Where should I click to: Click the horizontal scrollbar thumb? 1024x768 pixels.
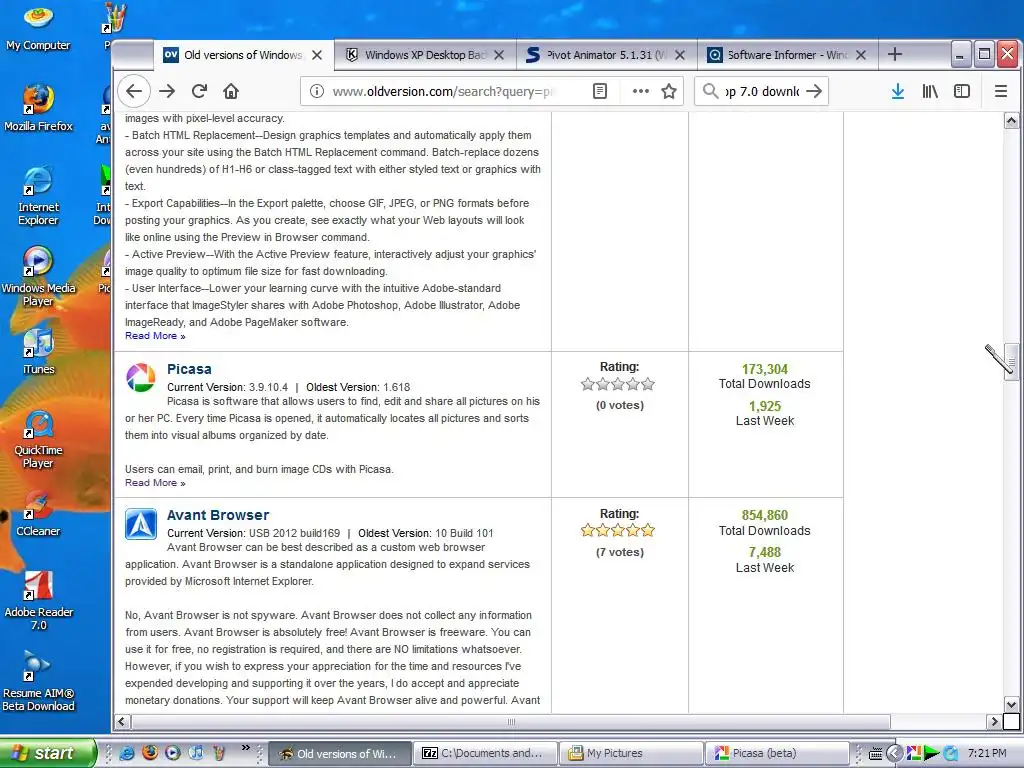coord(511,722)
